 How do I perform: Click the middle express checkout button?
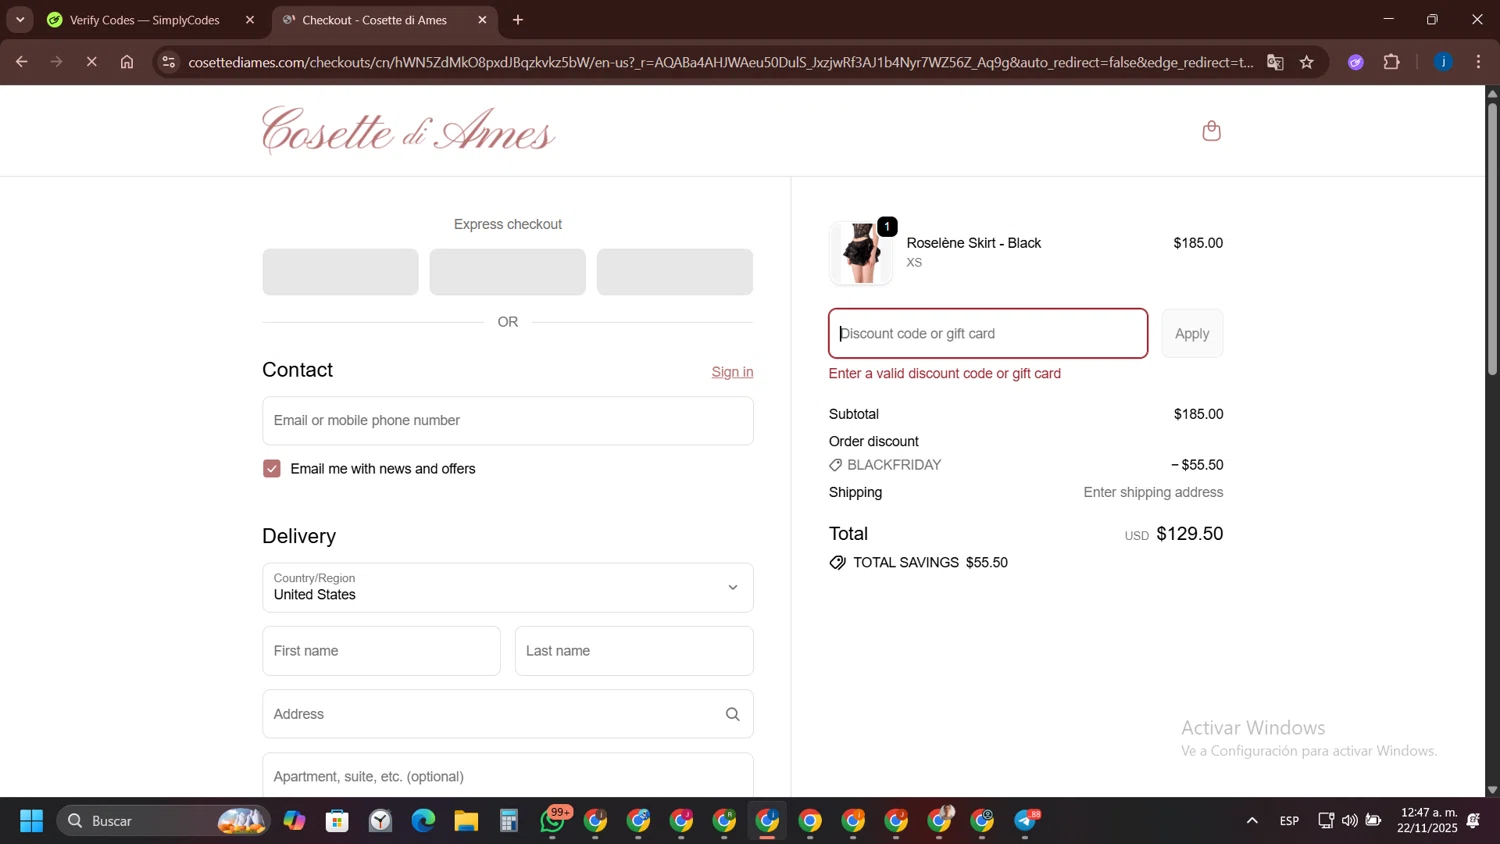tap(508, 272)
